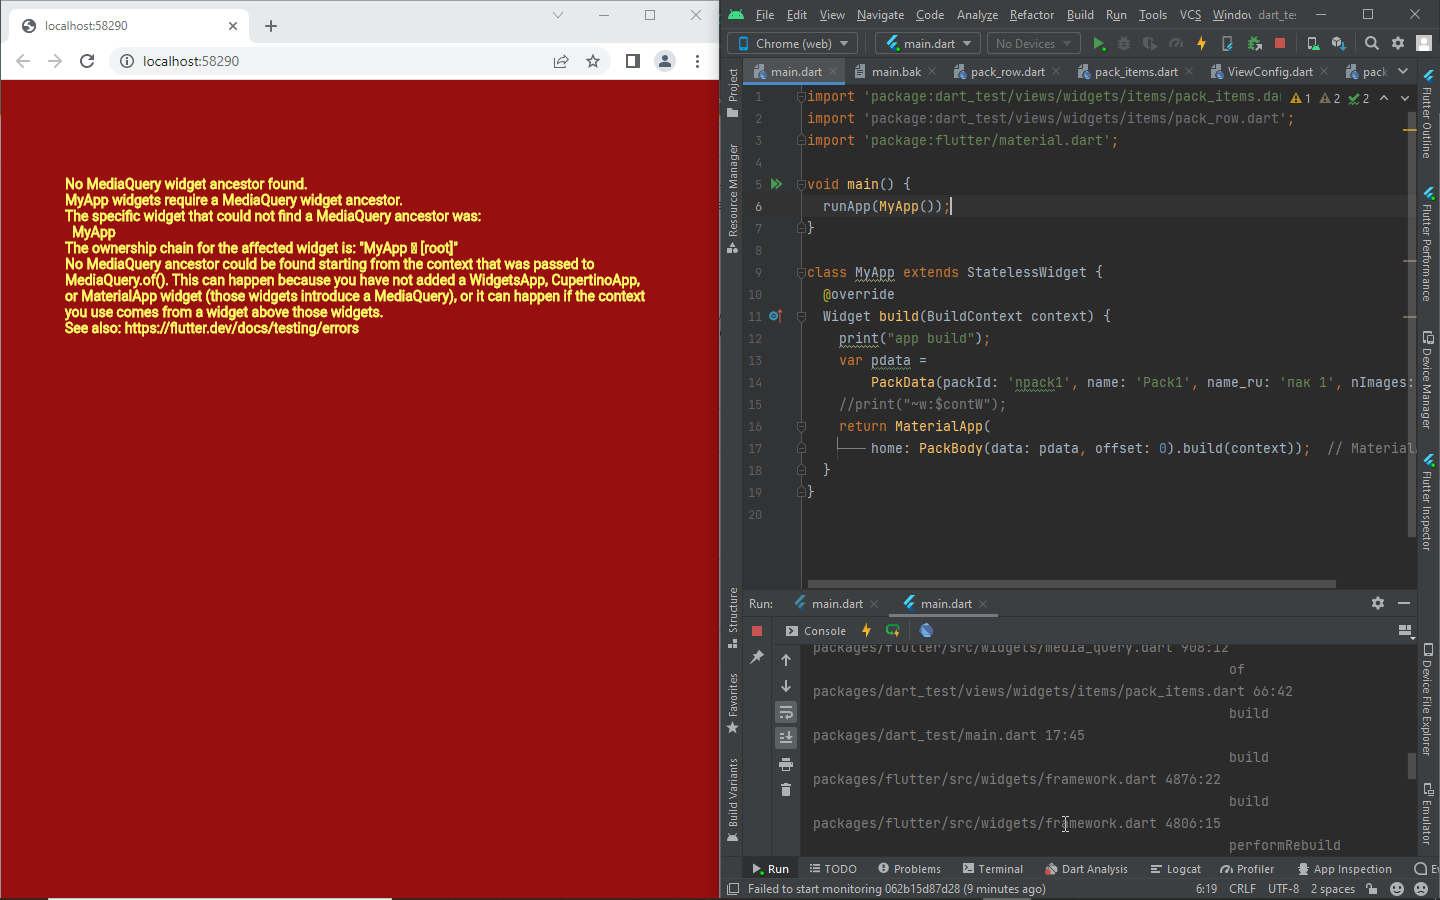Image resolution: width=1440 pixels, height=900 pixels.
Task: Stop the running app in top toolbar
Action: [1280, 44]
